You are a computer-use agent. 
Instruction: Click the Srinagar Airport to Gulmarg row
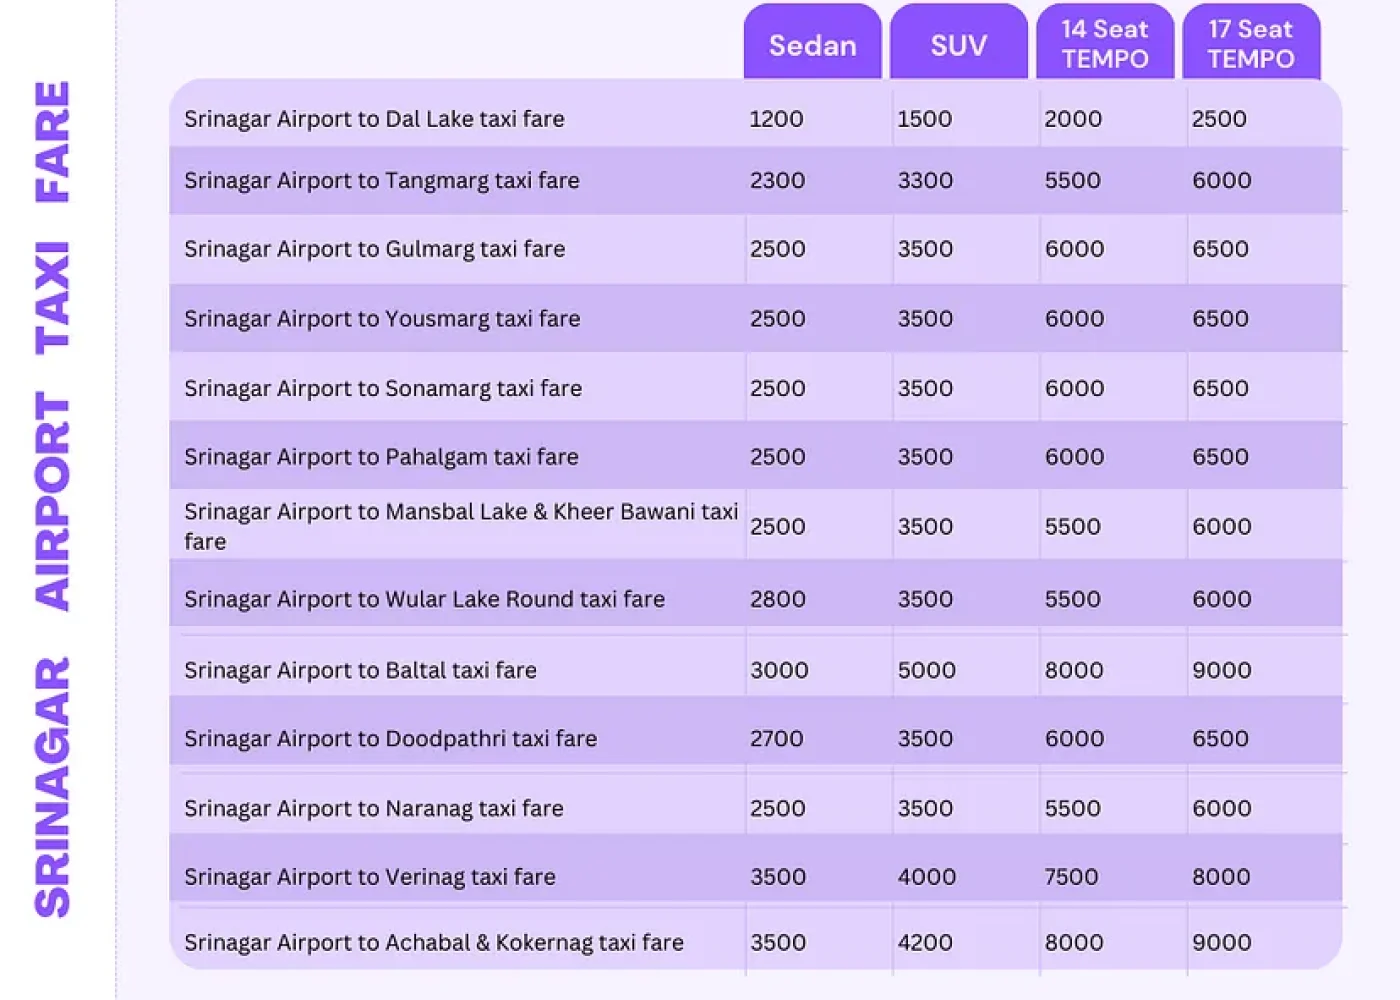(x=374, y=249)
